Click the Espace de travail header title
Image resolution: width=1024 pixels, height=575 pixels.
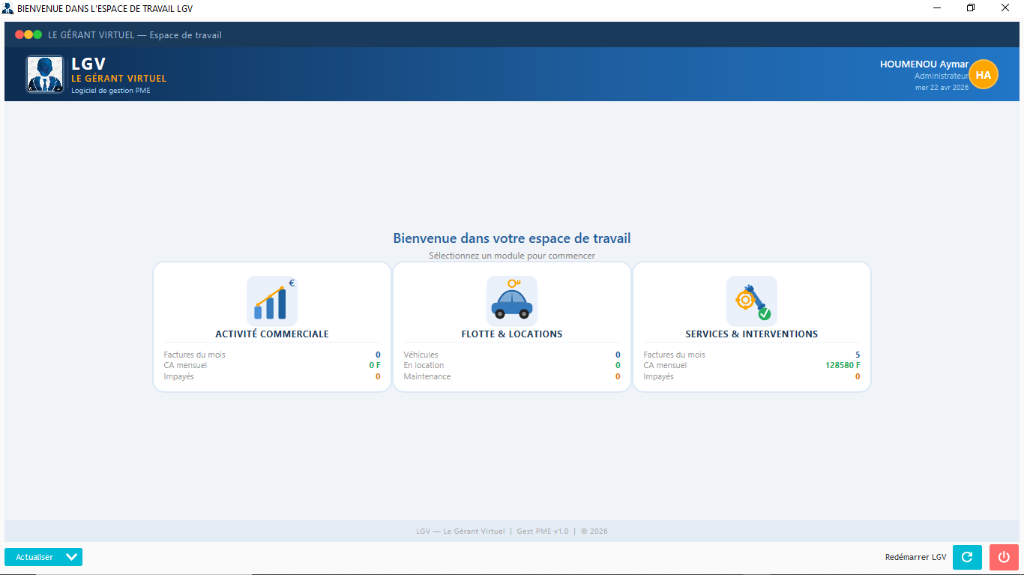pos(185,35)
